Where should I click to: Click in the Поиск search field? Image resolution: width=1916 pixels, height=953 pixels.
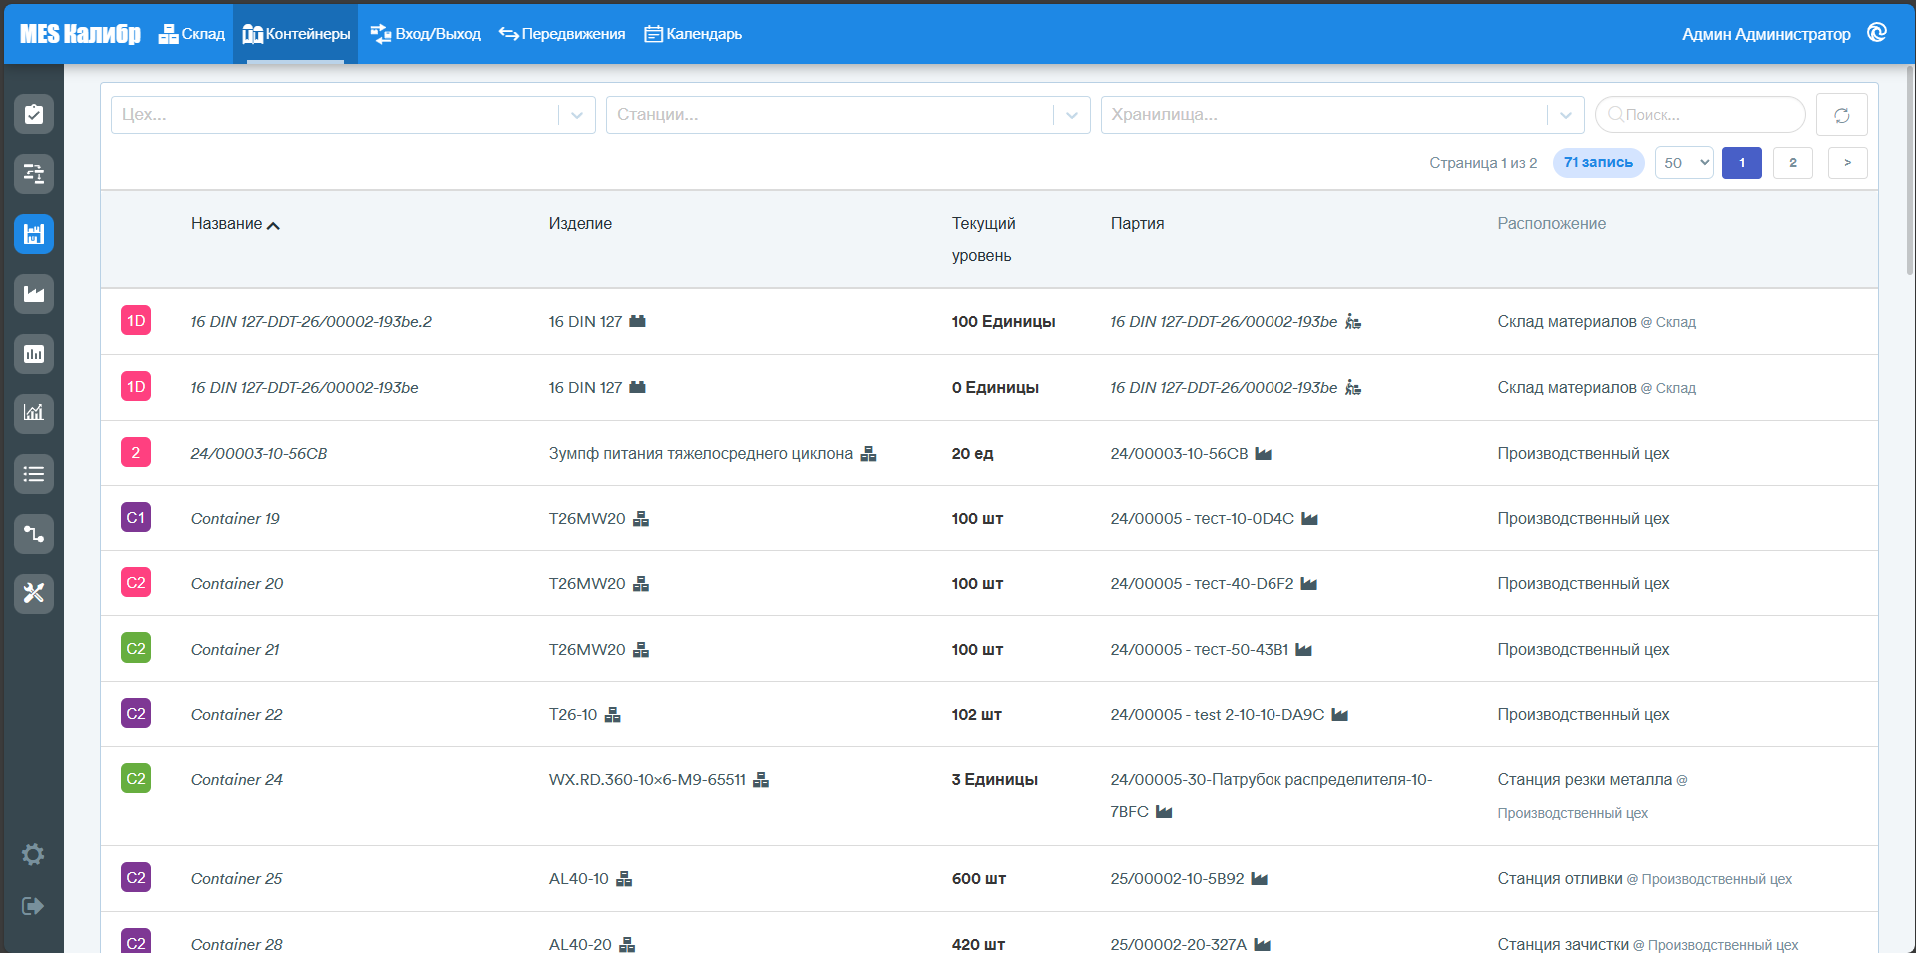[1700, 115]
